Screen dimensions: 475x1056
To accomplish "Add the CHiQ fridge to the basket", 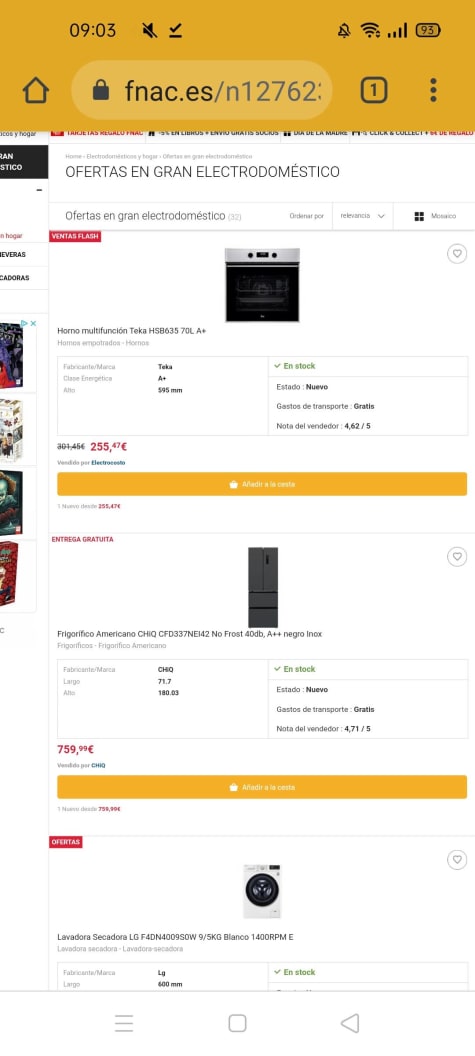I will [x=262, y=787].
